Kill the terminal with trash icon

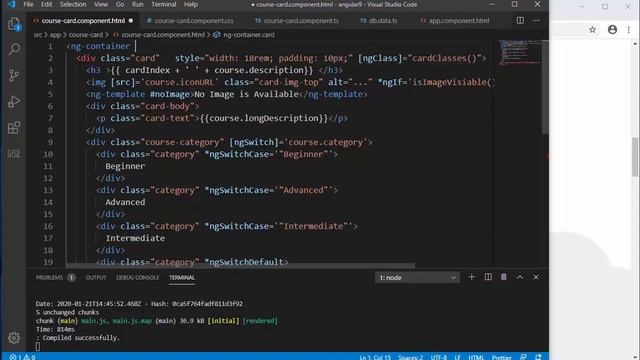click(x=504, y=277)
